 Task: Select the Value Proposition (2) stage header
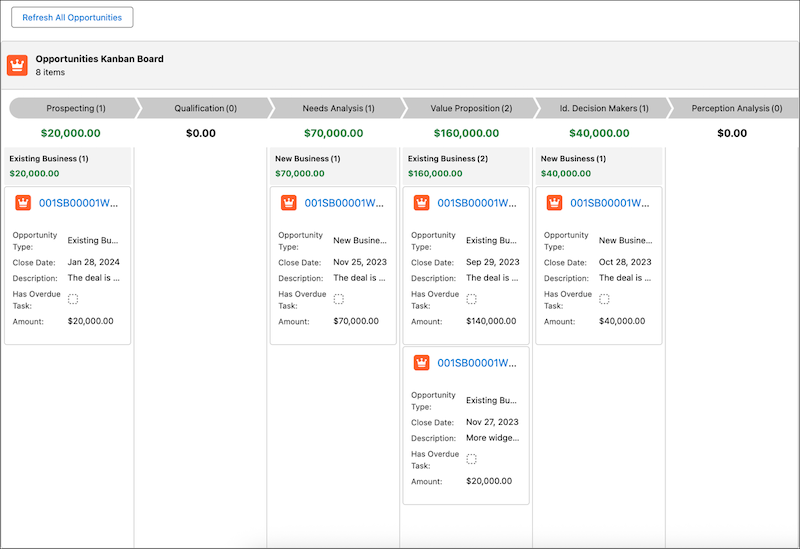[470, 108]
